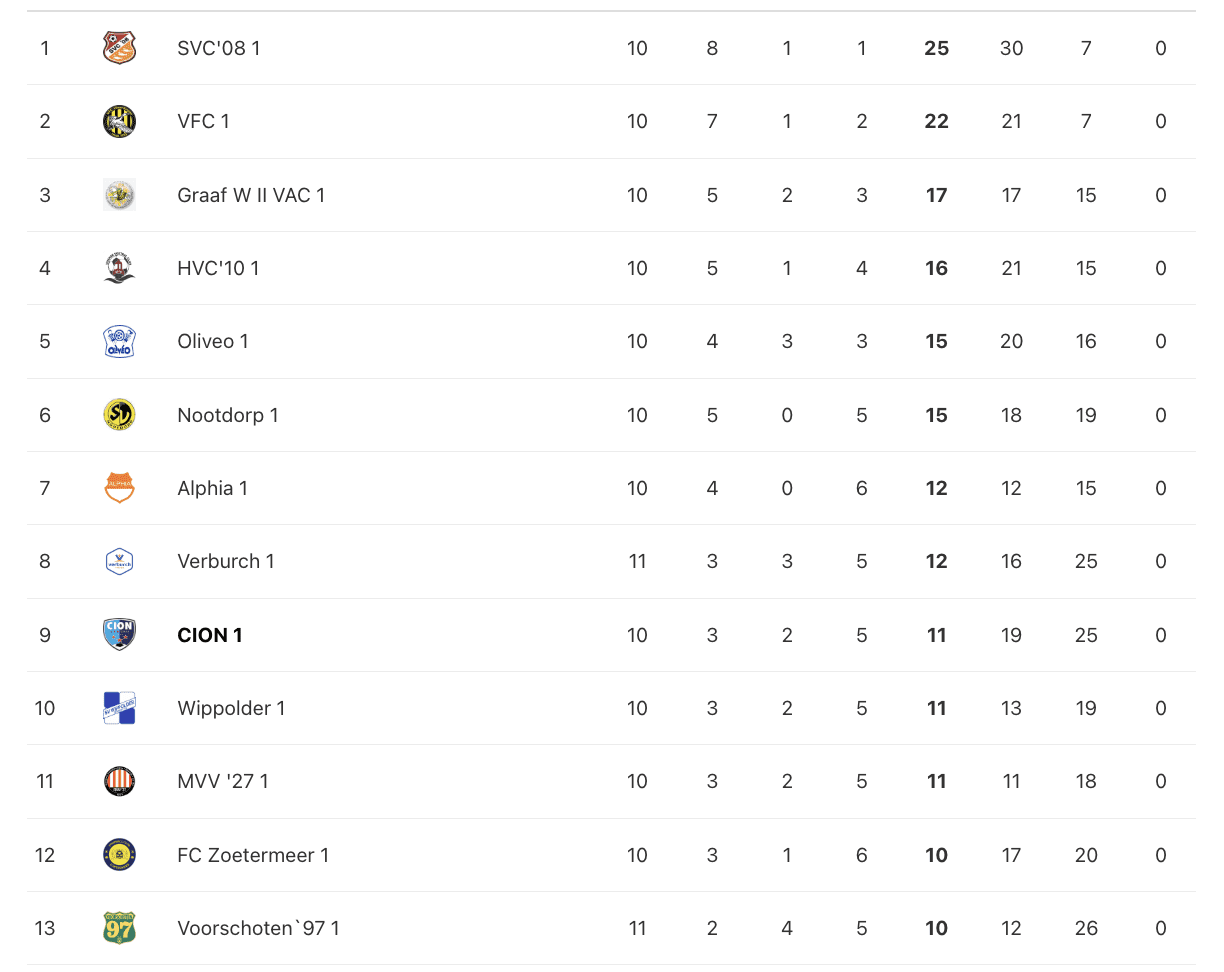The height and width of the screenshot is (972, 1224).
Task: Click the Verburch club emblem
Action: click(x=119, y=561)
